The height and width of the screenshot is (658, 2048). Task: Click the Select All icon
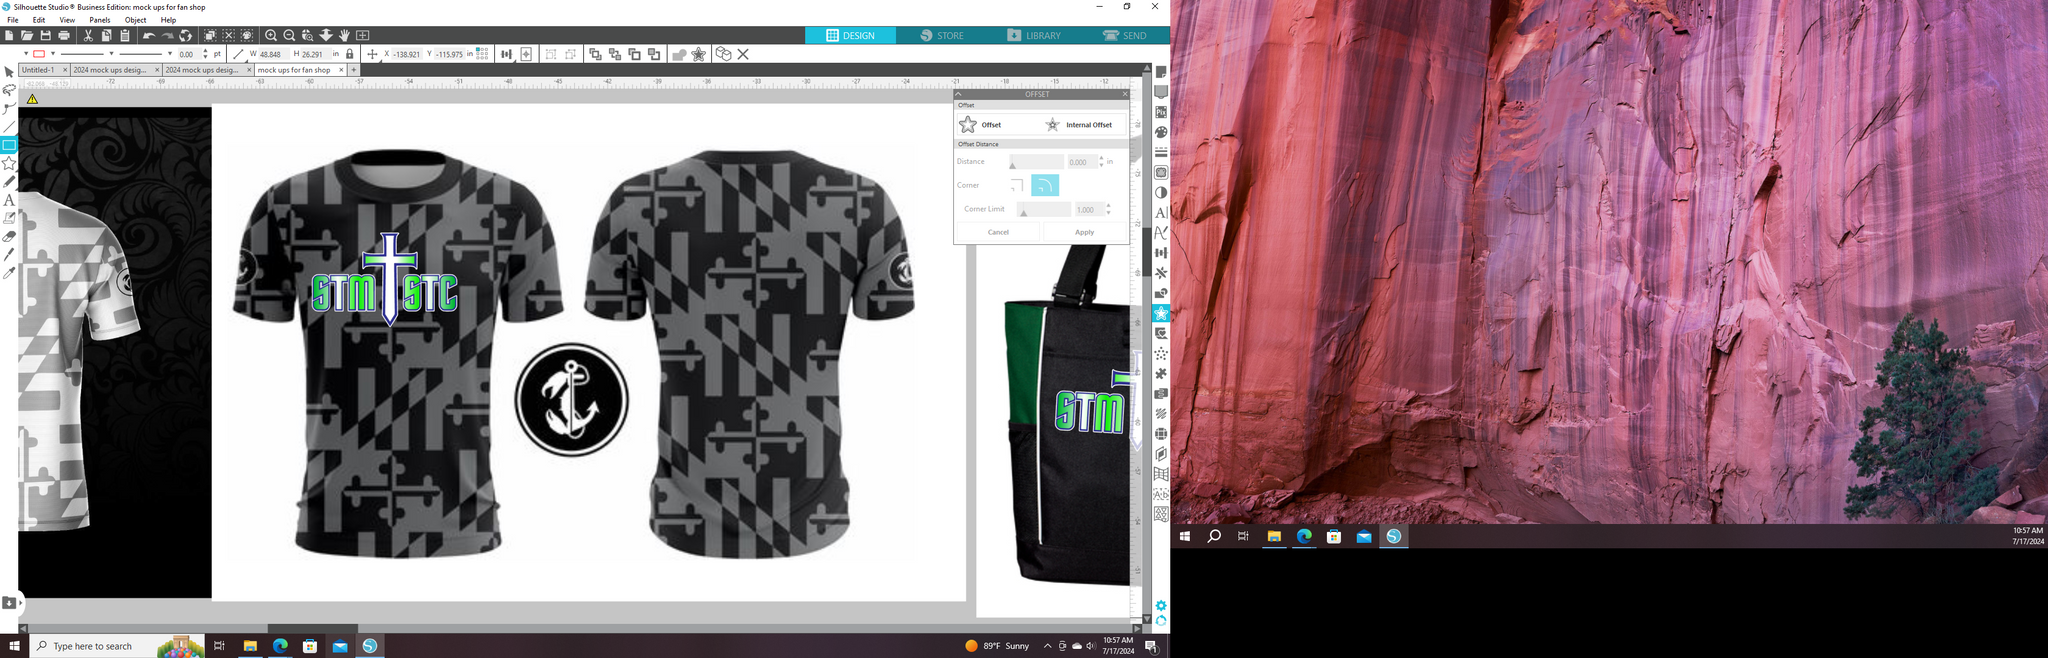coord(210,35)
